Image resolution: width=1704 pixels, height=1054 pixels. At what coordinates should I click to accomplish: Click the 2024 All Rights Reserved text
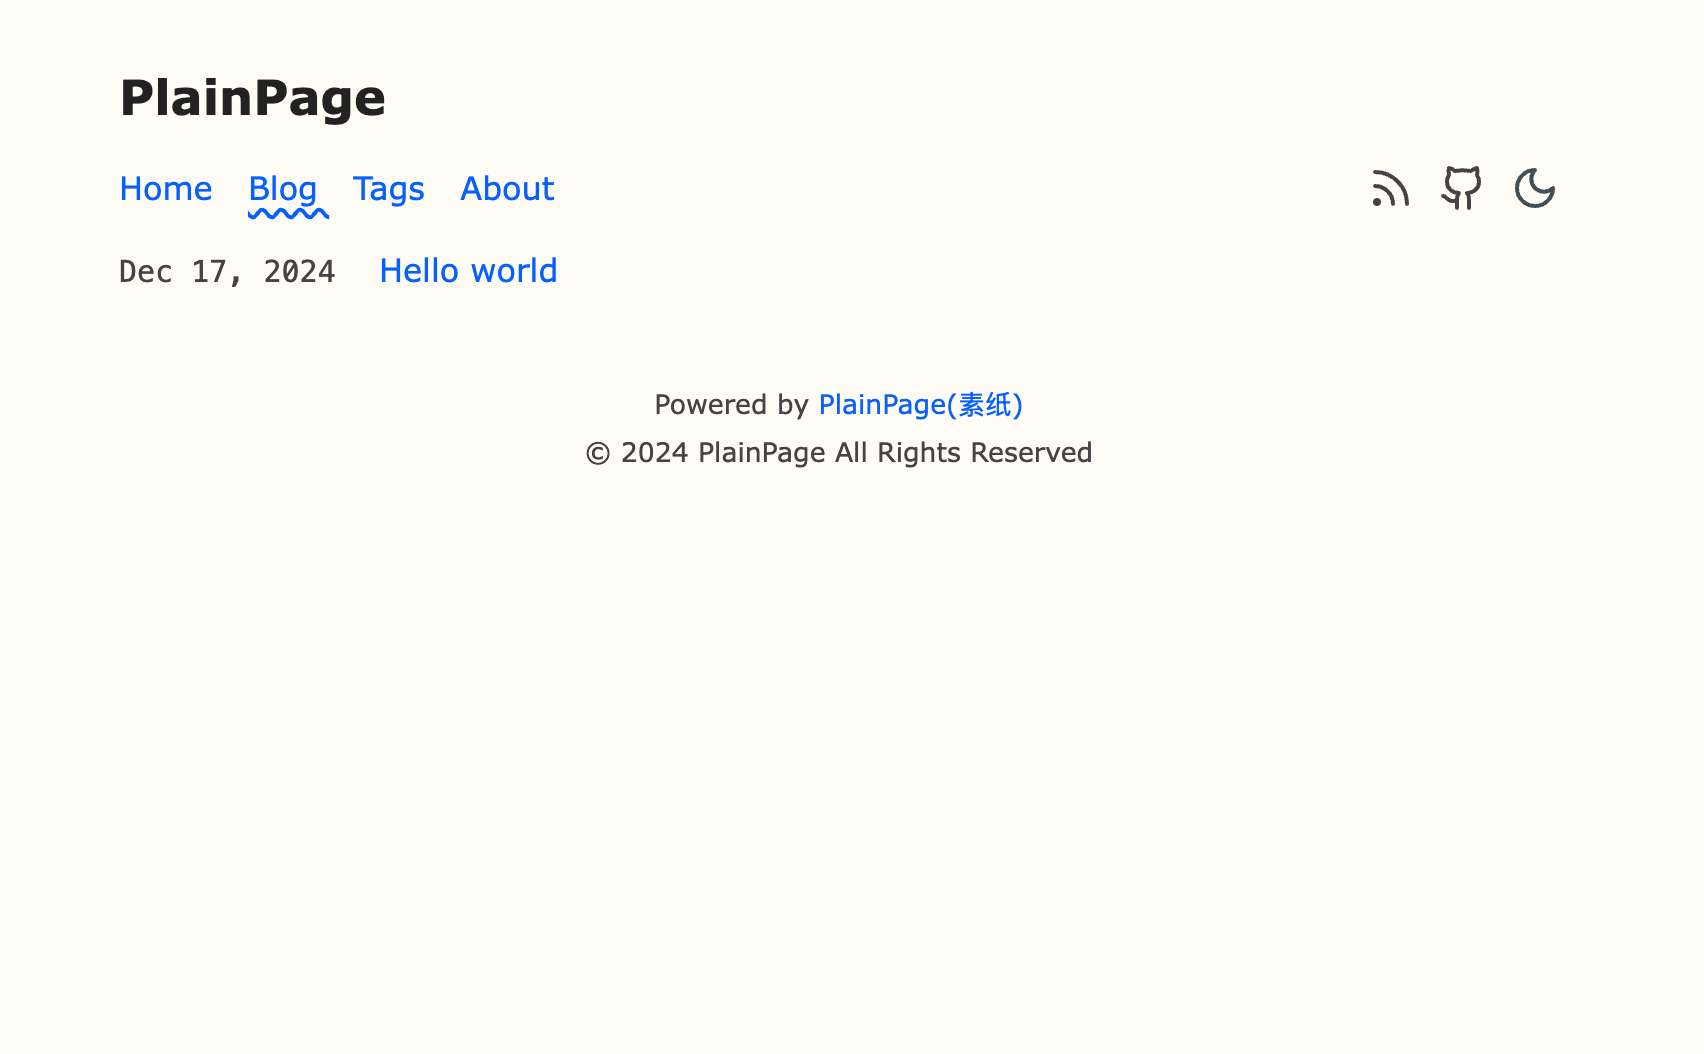click(839, 453)
